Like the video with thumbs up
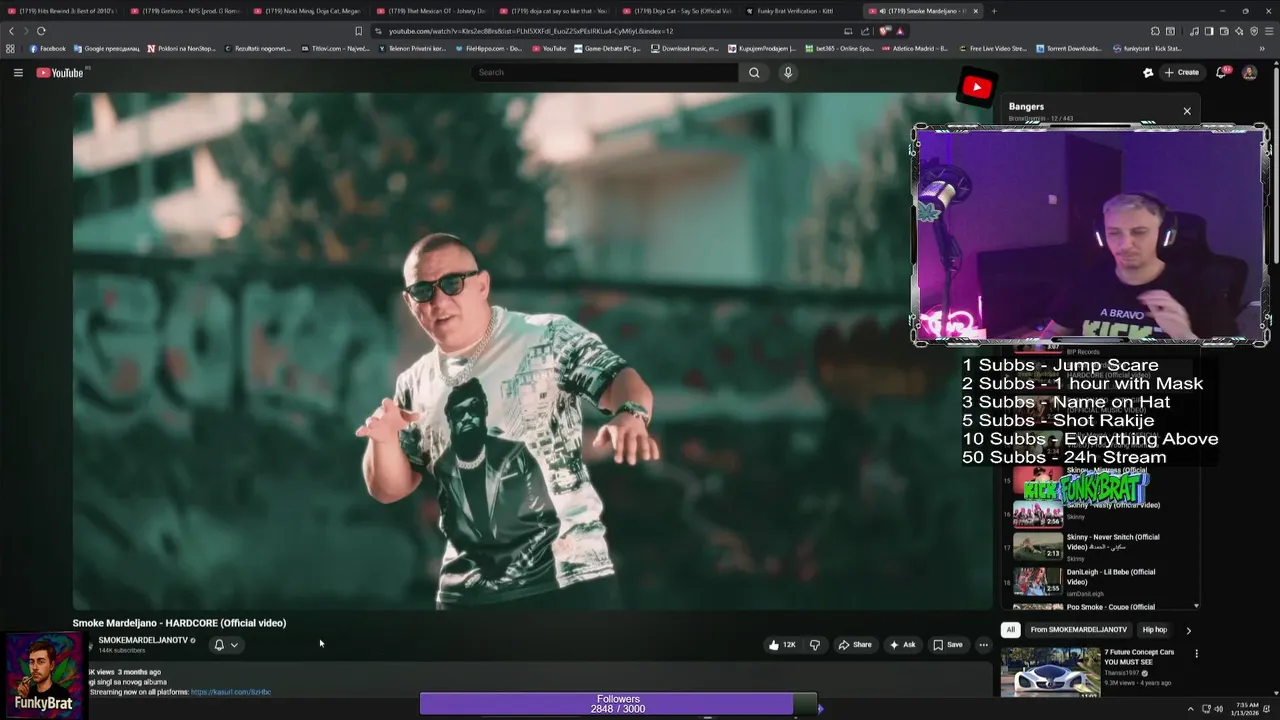Image resolution: width=1280 pixels, height=720 pixels. (782, 645)
